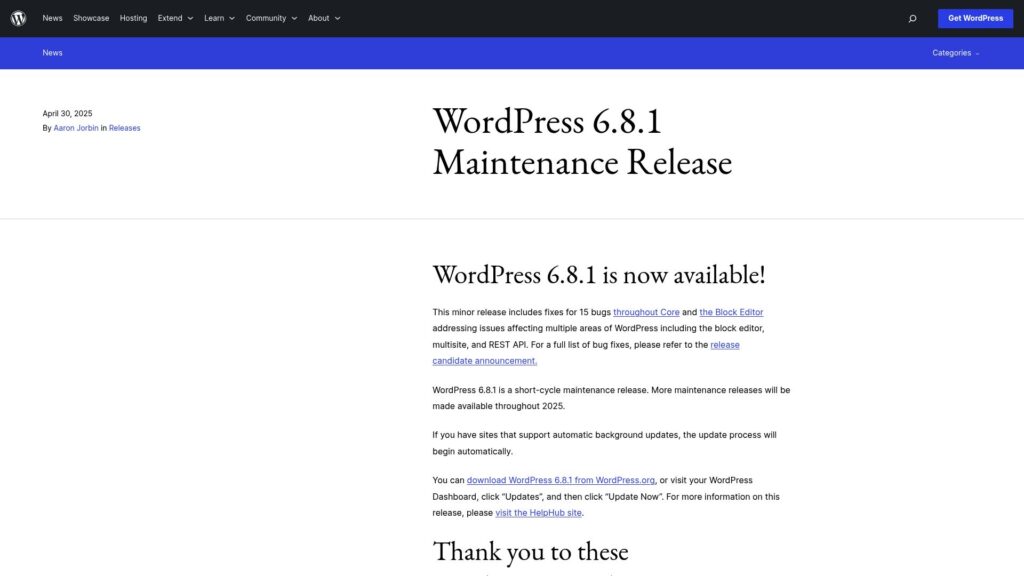Visit author Aaron Jorbin's link
The height and width of the screenshot is (576, 1024).
(x=76, y=128)
